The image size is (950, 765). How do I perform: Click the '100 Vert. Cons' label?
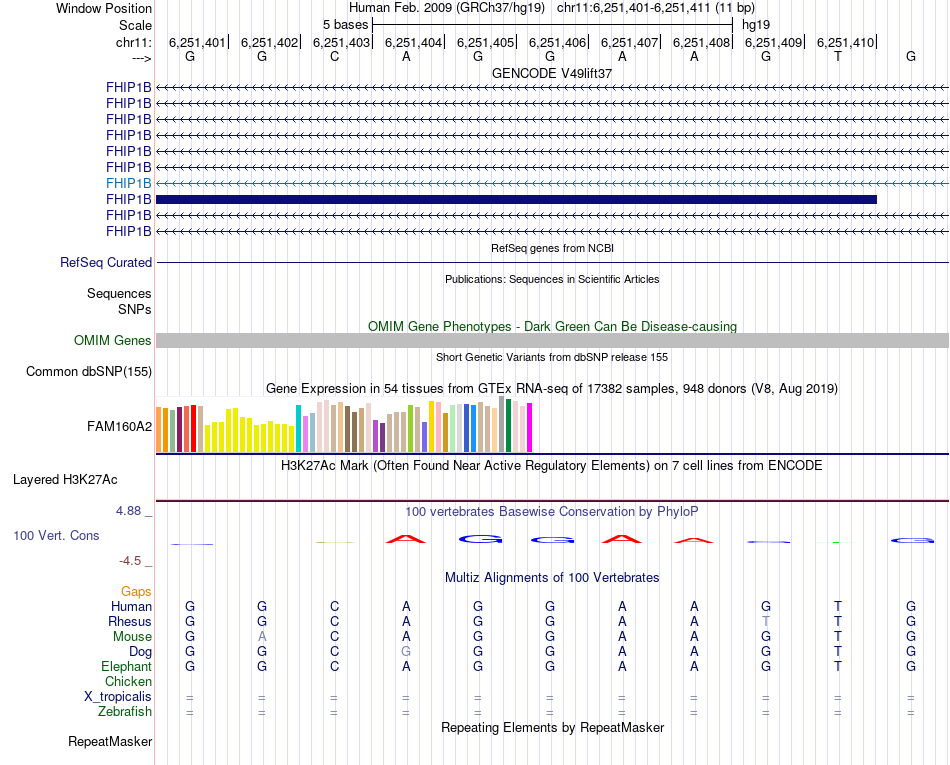[56, 535]
